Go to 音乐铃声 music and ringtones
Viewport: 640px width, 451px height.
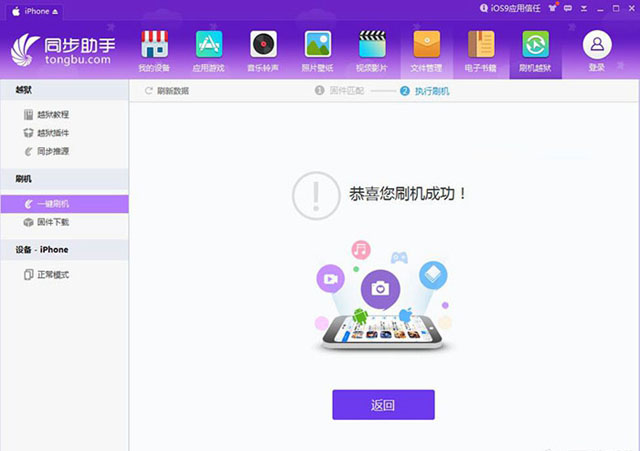[263, 52]
